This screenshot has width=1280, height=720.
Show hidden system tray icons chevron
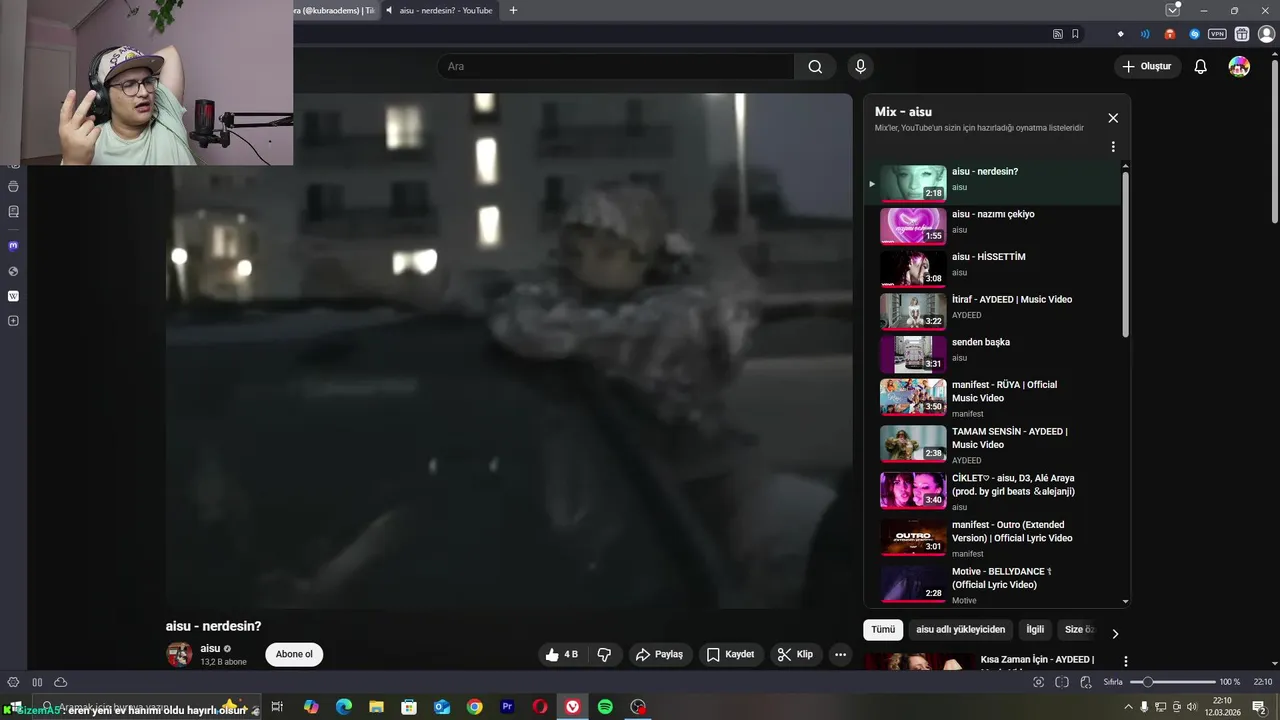pyautogui.click(x=1129, y=707)
